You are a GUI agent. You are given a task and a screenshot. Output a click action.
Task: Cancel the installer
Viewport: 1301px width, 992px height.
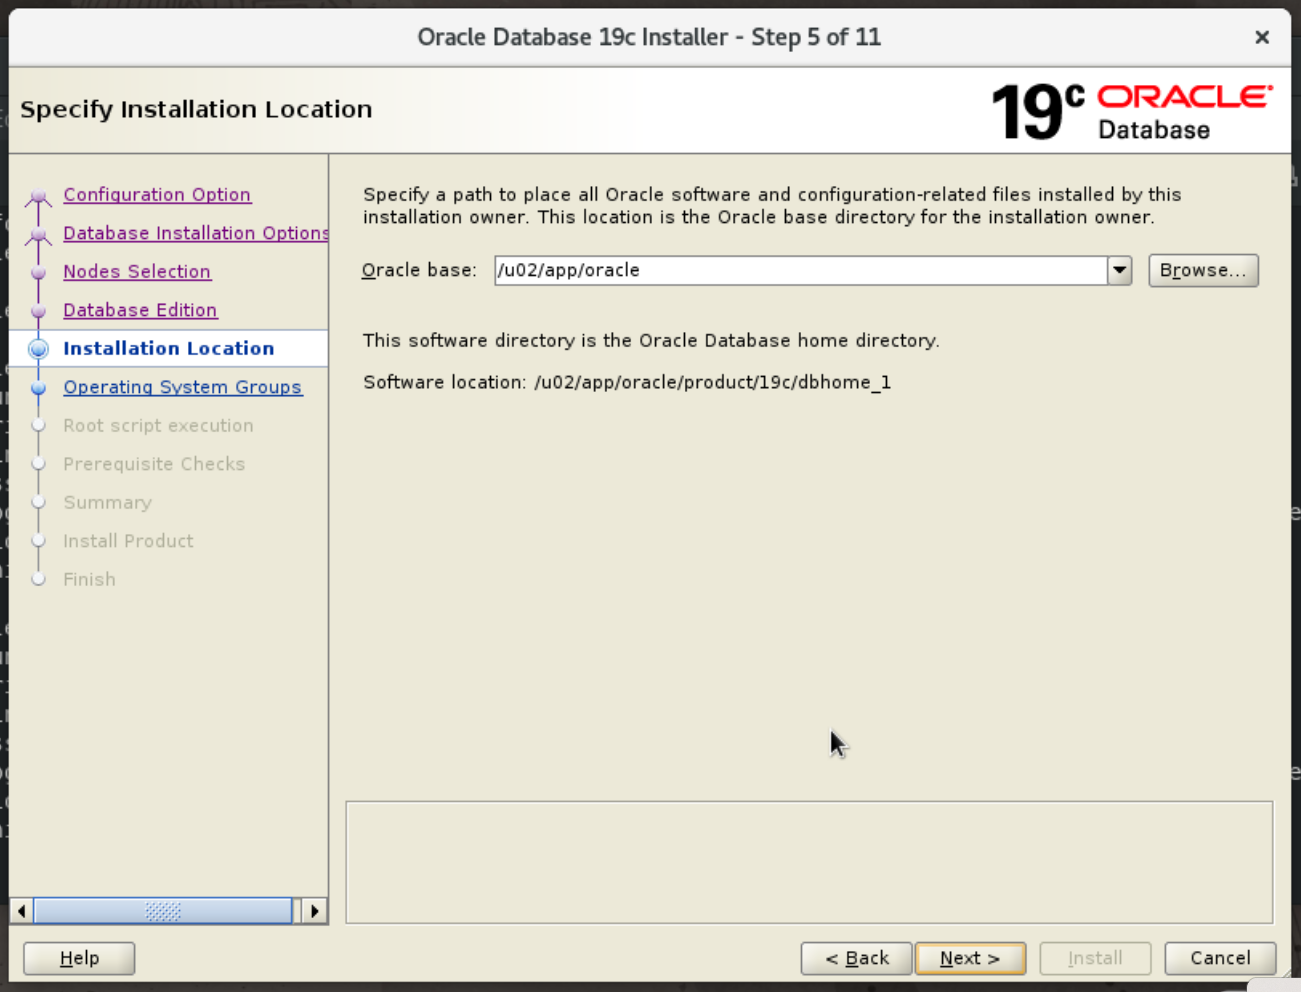pyautogui.click(x=1220, y=958)
